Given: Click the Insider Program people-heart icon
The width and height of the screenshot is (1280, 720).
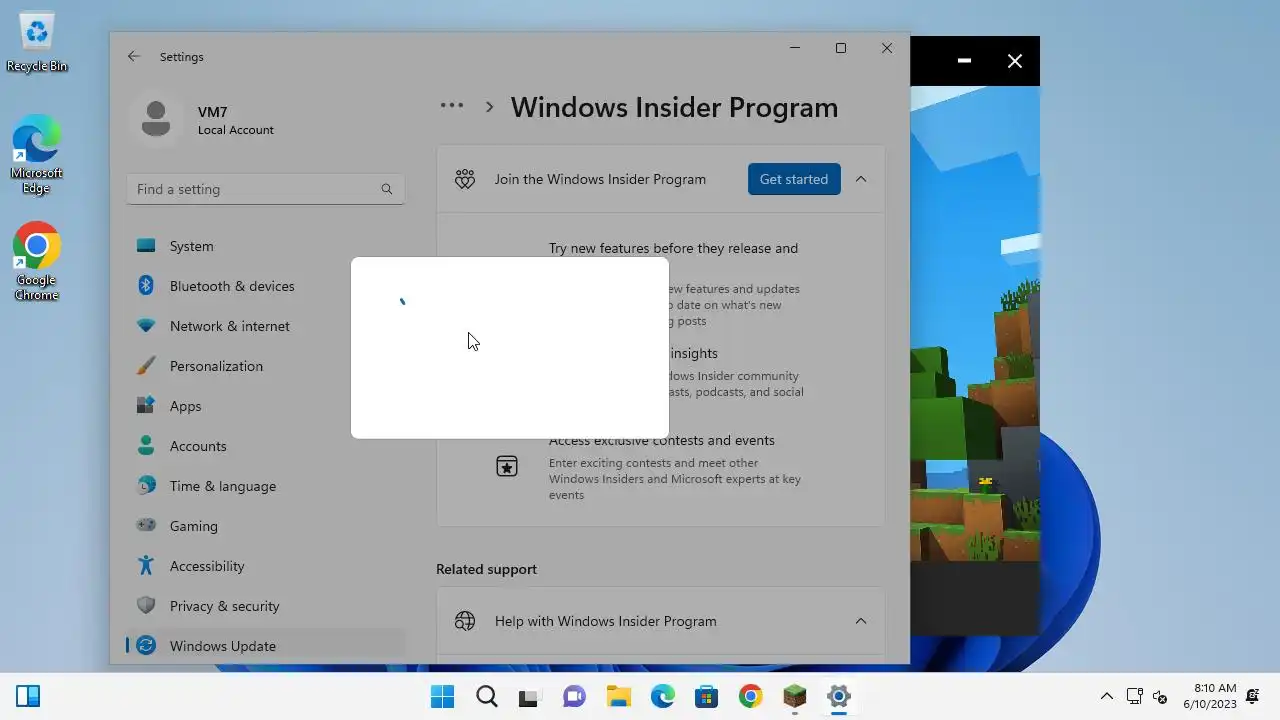Looking at the screenshot, I should point(465,179).
